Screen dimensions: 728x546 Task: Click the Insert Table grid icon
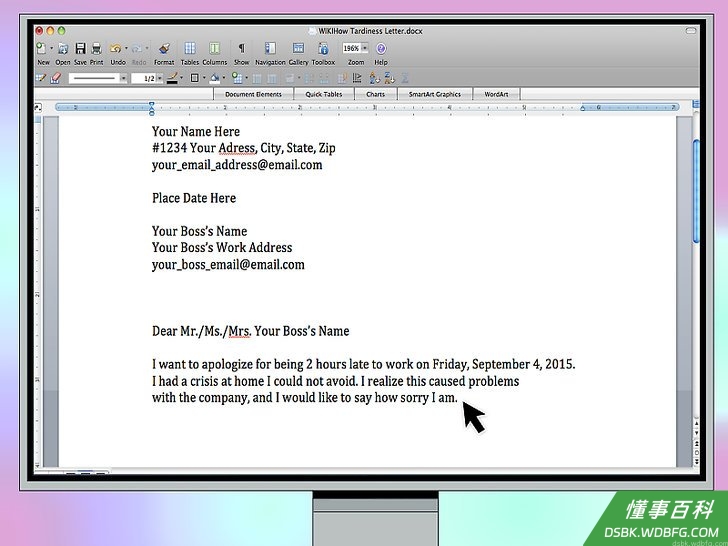tap(237, 78)
